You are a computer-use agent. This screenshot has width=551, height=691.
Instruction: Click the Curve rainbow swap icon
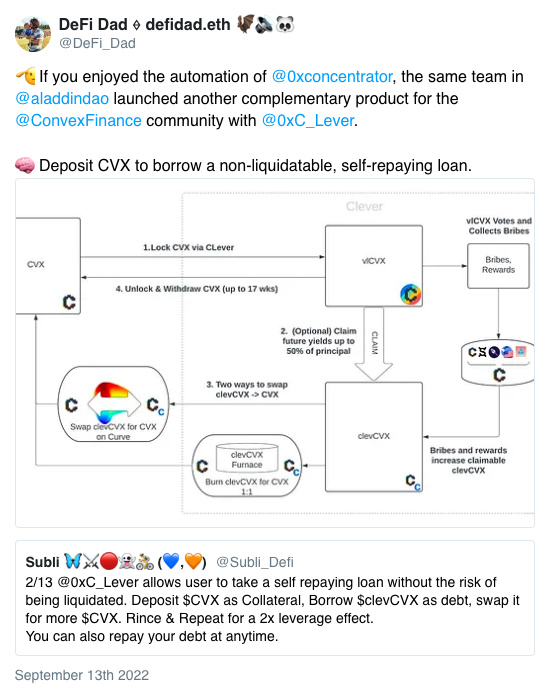pos(114,404)
